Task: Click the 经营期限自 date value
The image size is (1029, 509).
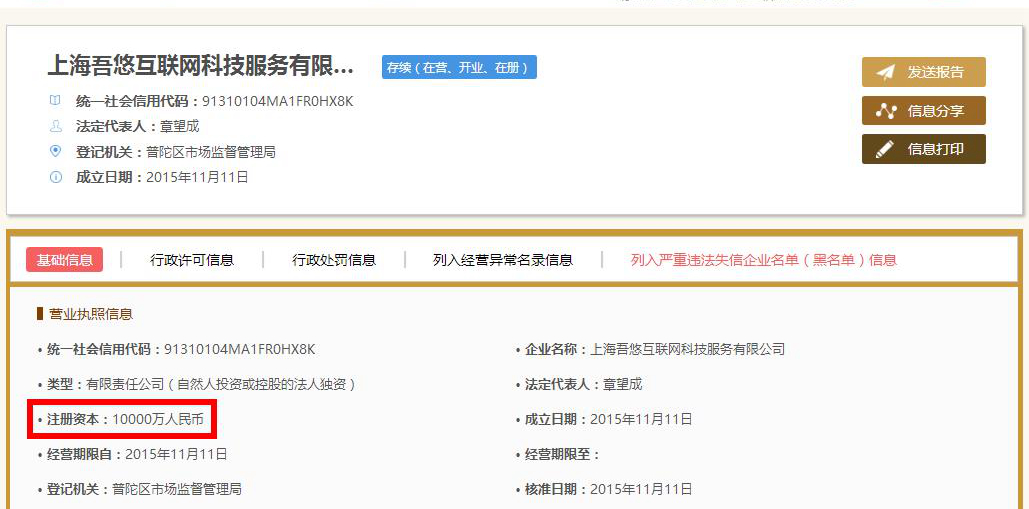Action: 176,454
